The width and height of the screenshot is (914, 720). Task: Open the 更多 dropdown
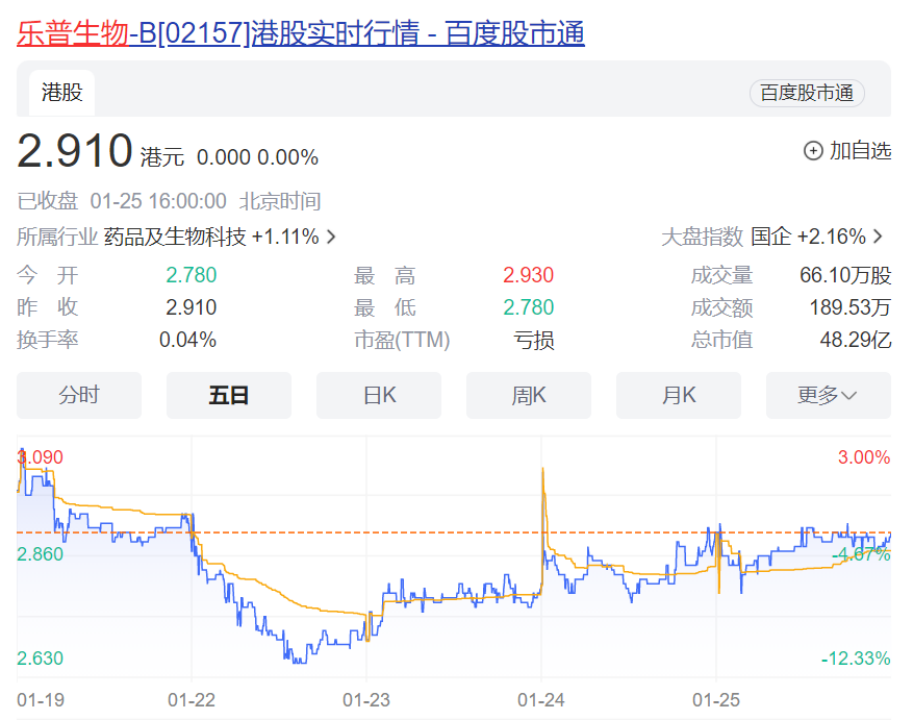(828, 395)
